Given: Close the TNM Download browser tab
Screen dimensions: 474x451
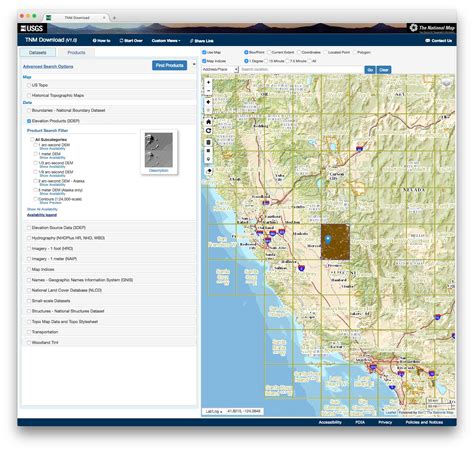Looking at the screenshot, I should tap(104, 18).
